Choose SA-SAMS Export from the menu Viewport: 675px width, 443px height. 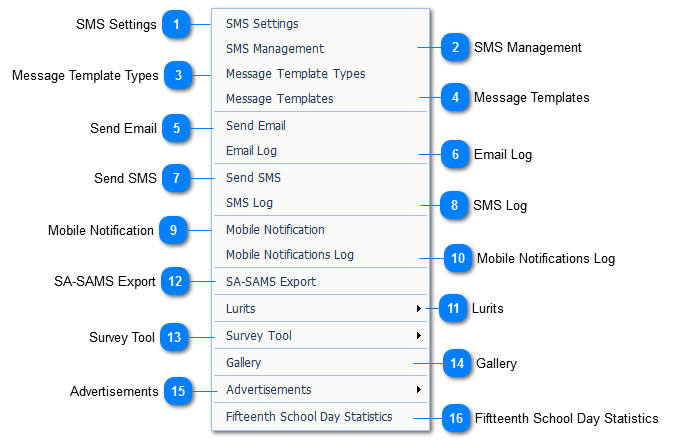click(270, 282)
